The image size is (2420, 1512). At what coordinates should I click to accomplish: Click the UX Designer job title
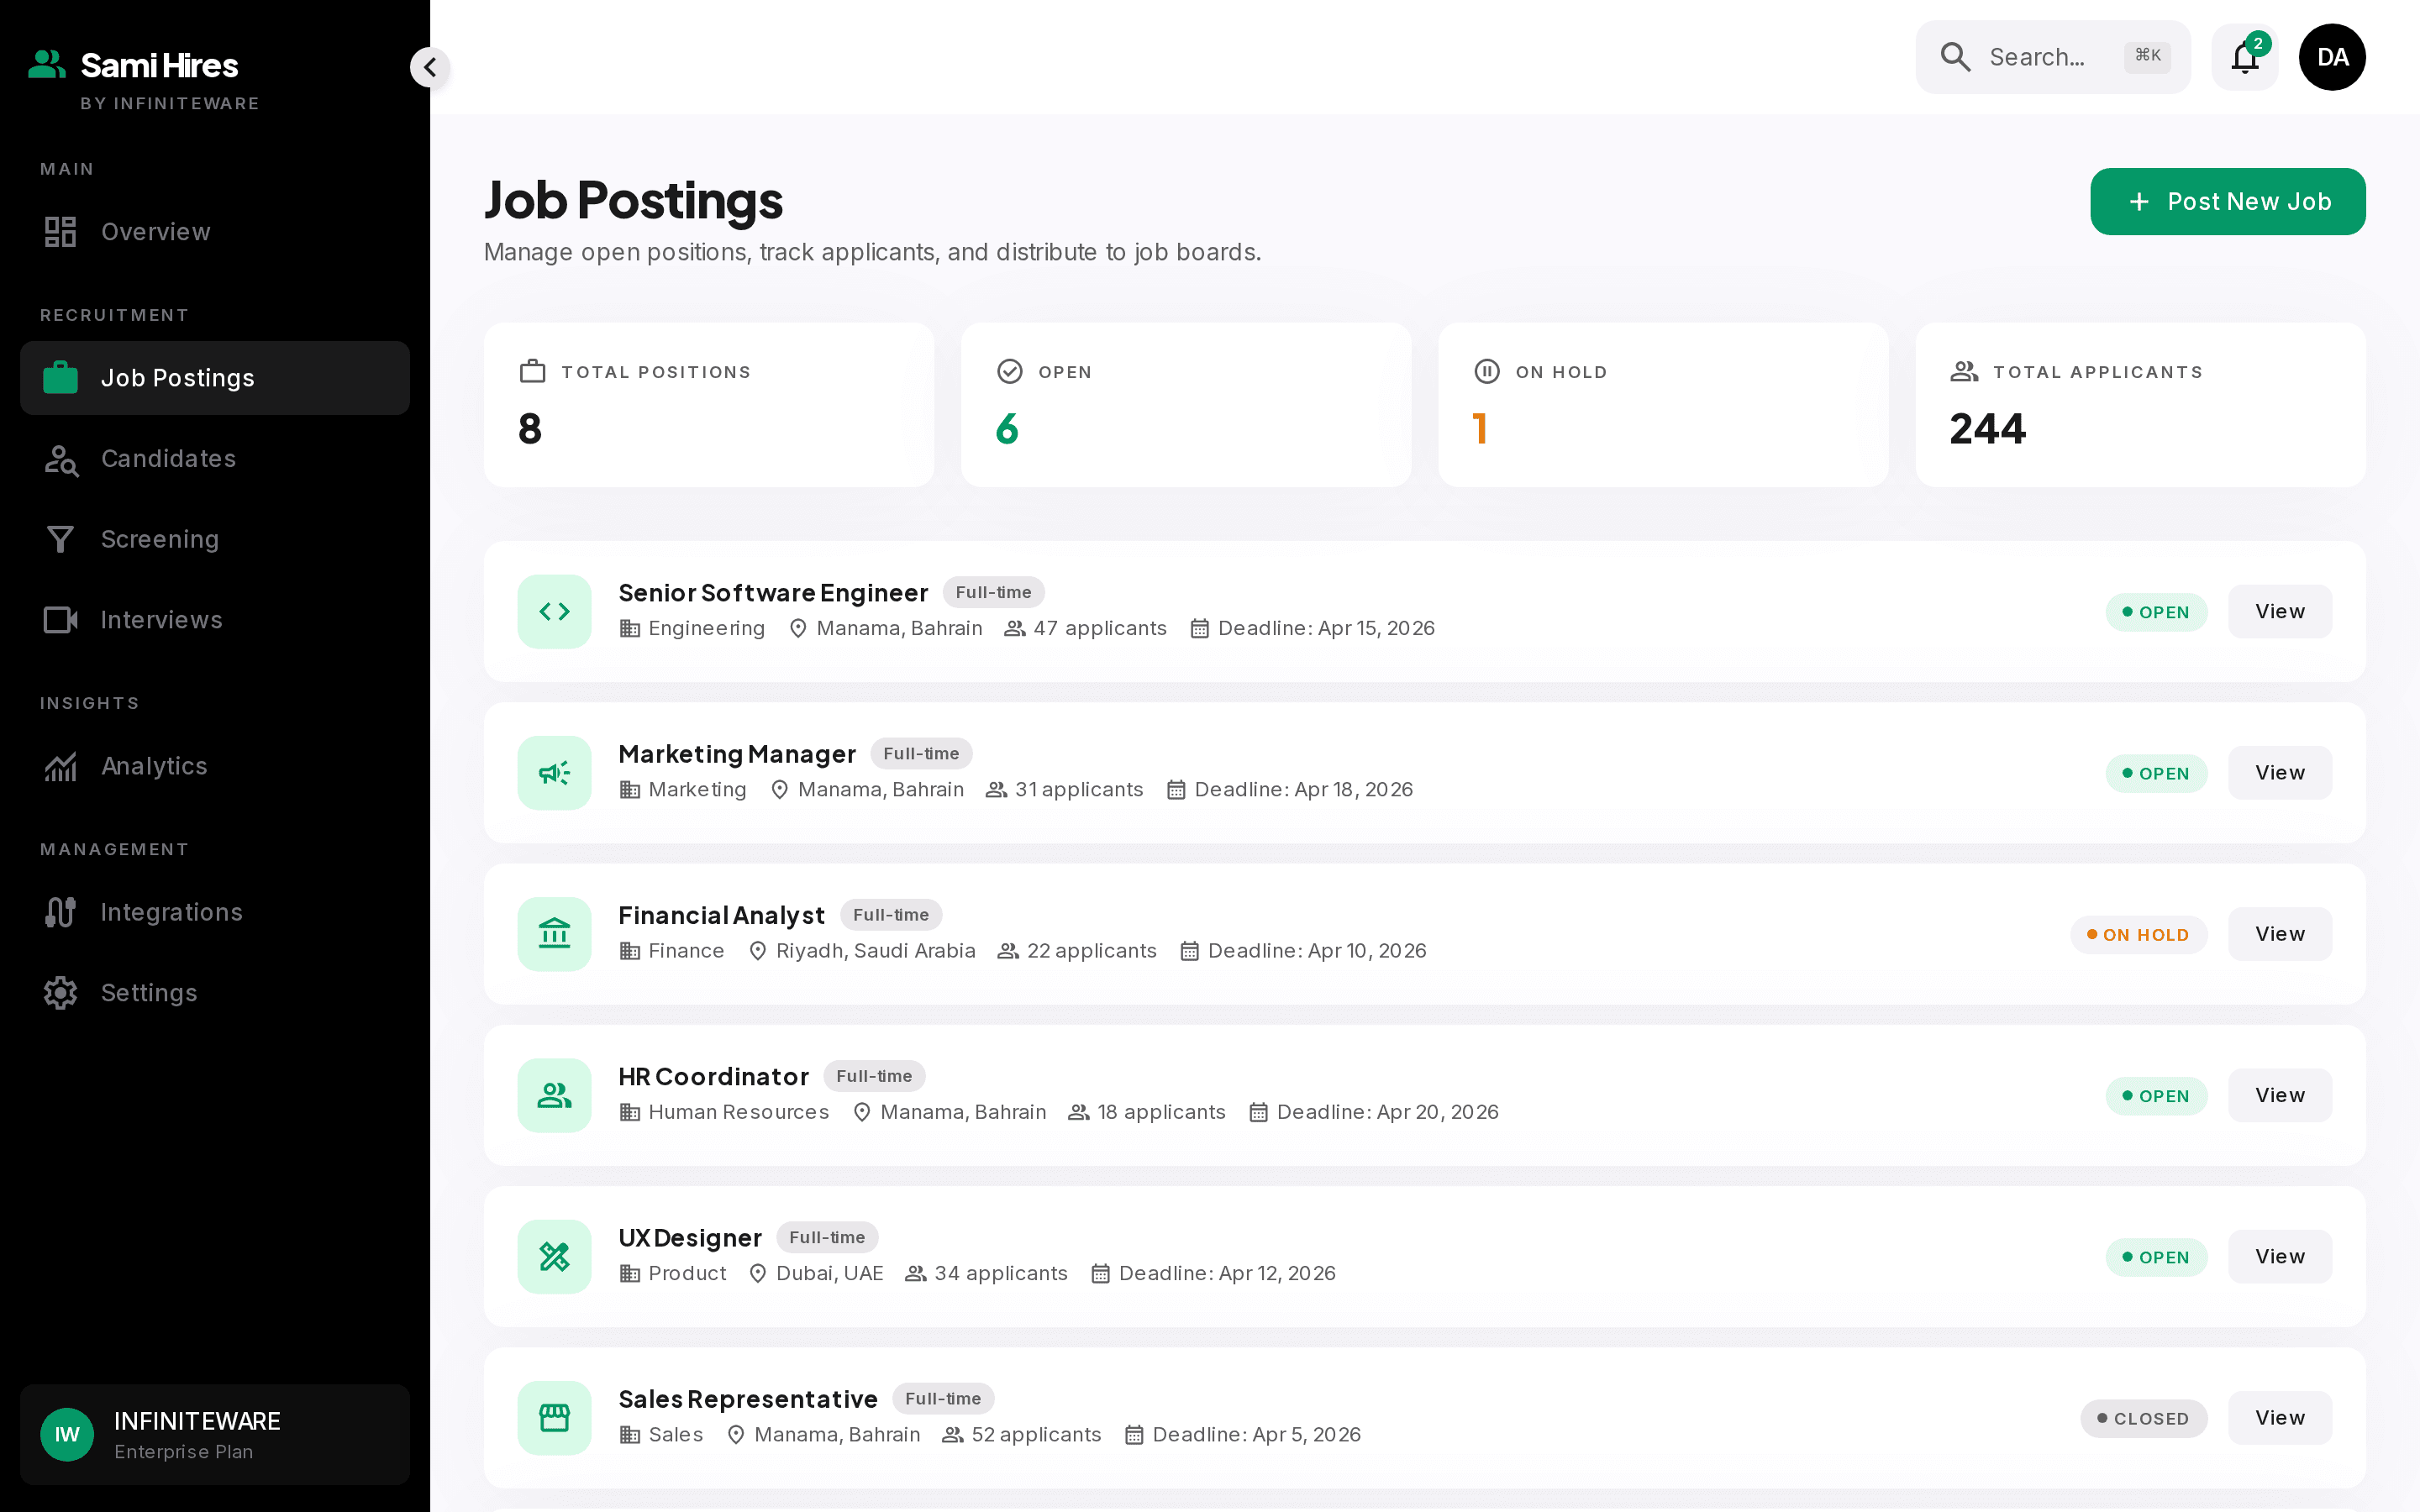(690, 1238)
